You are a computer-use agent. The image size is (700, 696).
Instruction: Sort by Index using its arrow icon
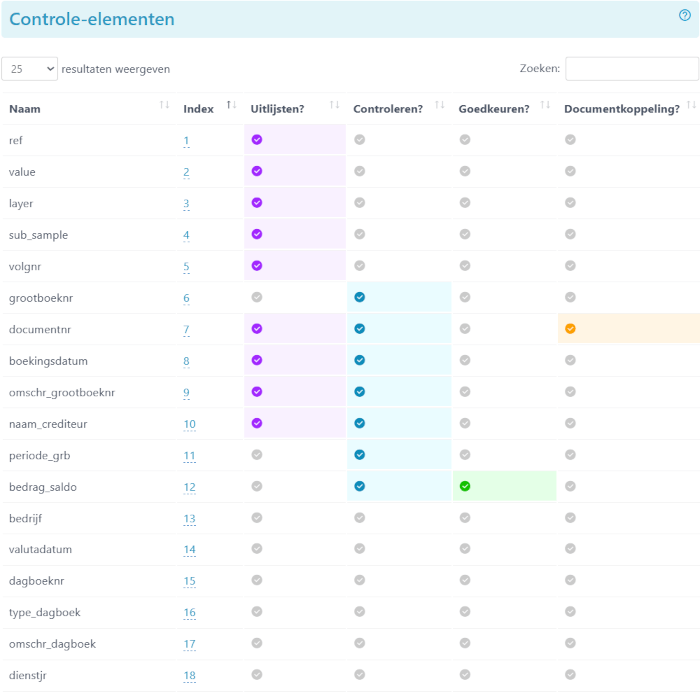[x=231, y=105]
